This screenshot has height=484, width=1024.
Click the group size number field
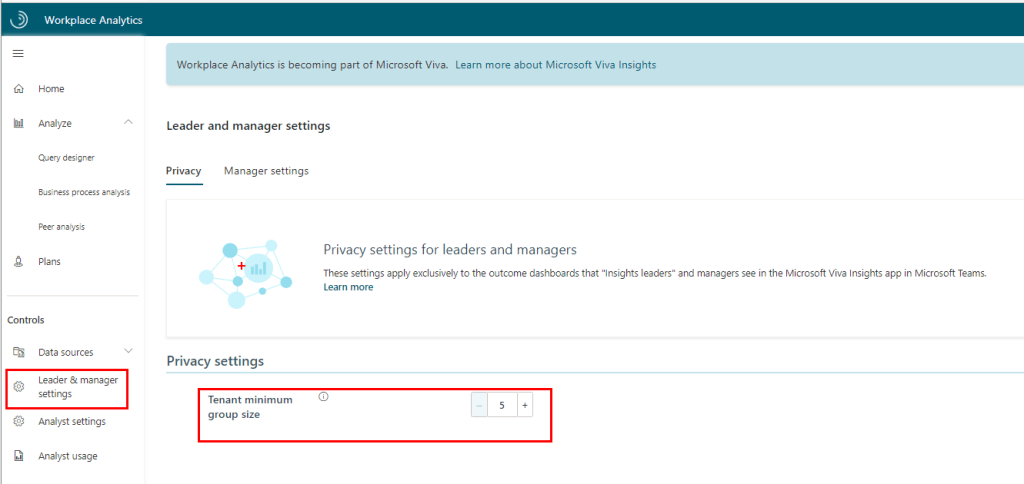pos(501,405)
